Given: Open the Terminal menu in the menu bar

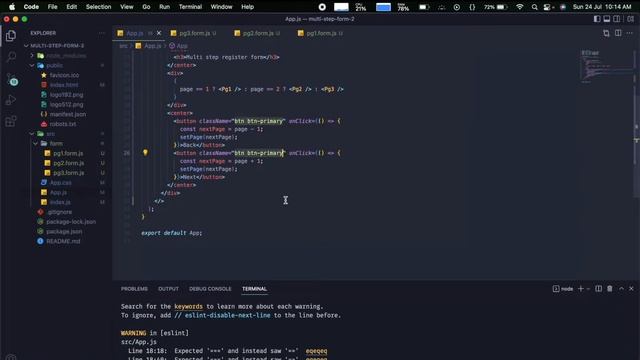Looking at the screenshot, I should [x=190, y=7].
